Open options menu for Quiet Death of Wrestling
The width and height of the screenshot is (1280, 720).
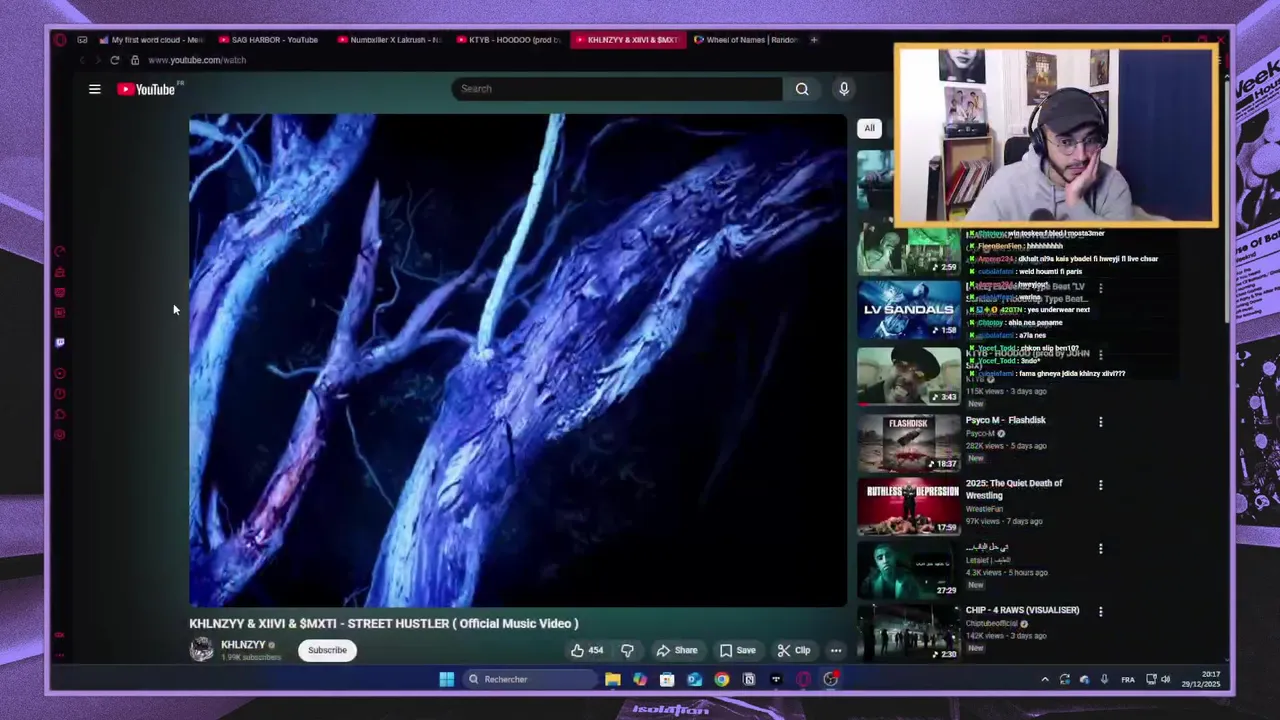click(x=1101, y=485)
